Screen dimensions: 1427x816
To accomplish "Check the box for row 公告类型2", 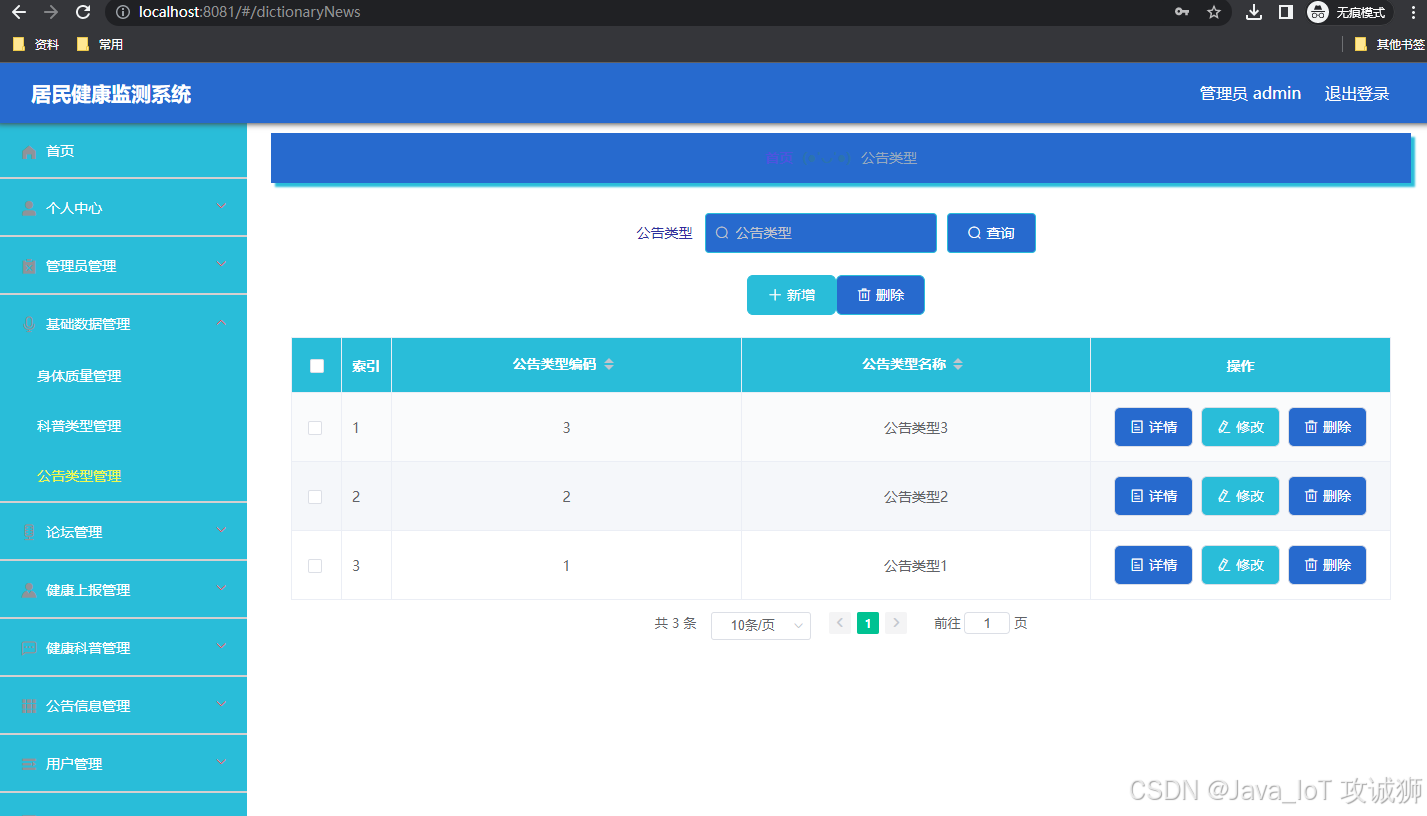I will click(315, 496).
